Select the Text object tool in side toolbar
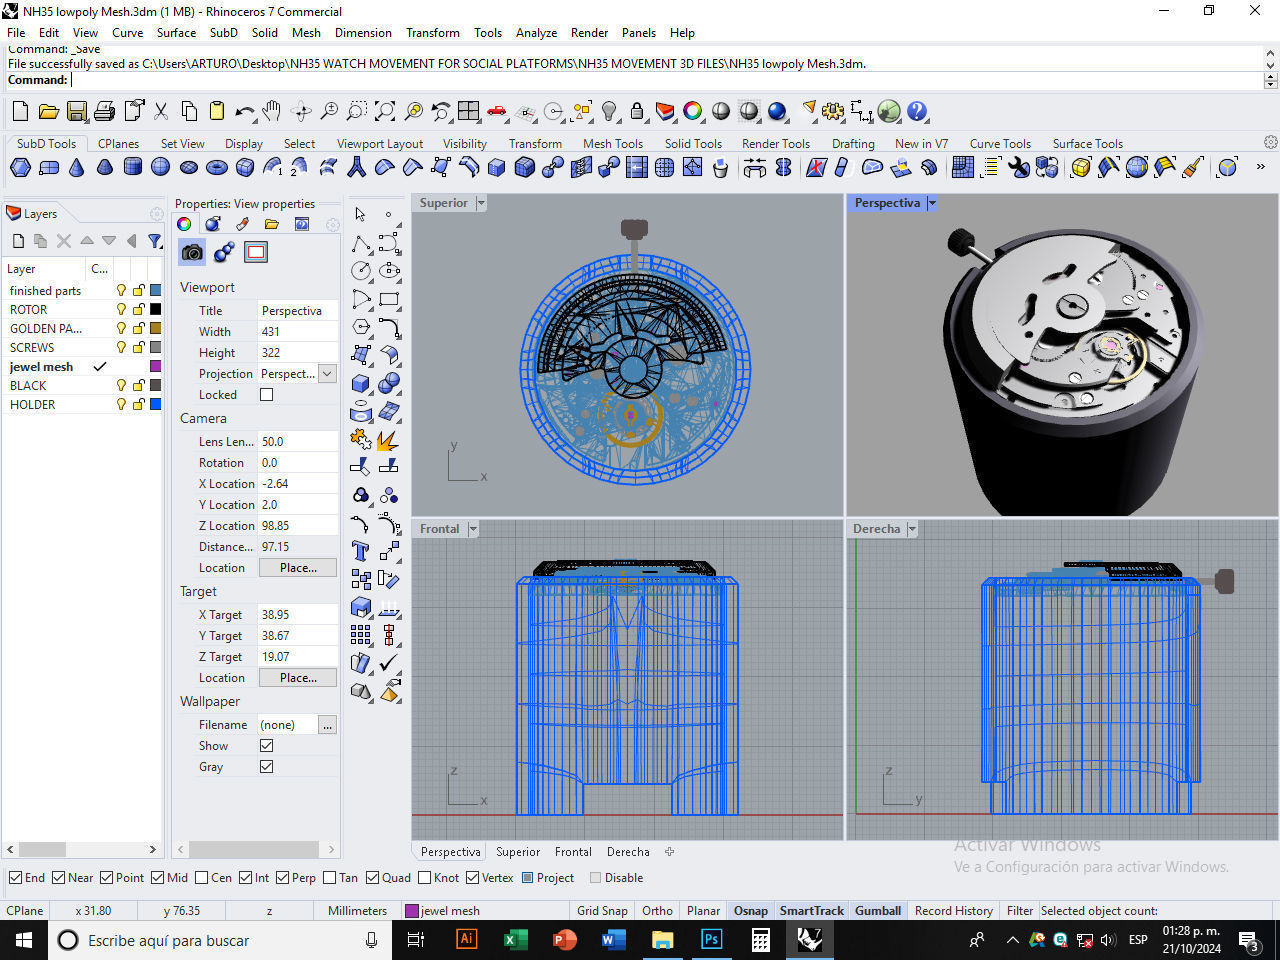Viewport: 1280px width, 960px height. (x=362, y=551)
